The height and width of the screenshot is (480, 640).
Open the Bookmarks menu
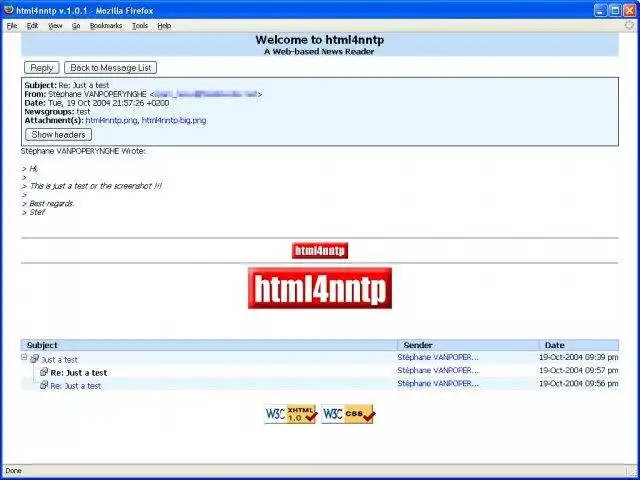[x=106, y=26]
